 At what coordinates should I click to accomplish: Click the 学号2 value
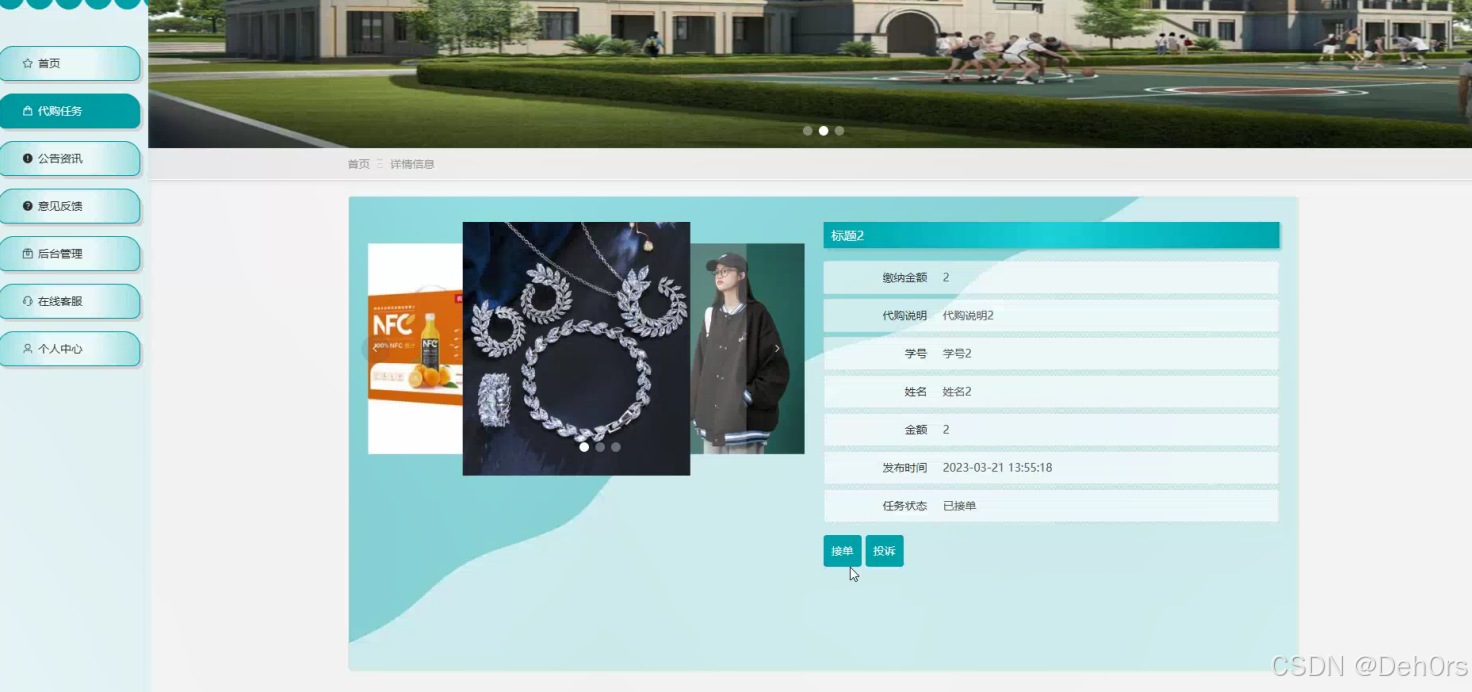pos(957,354)
